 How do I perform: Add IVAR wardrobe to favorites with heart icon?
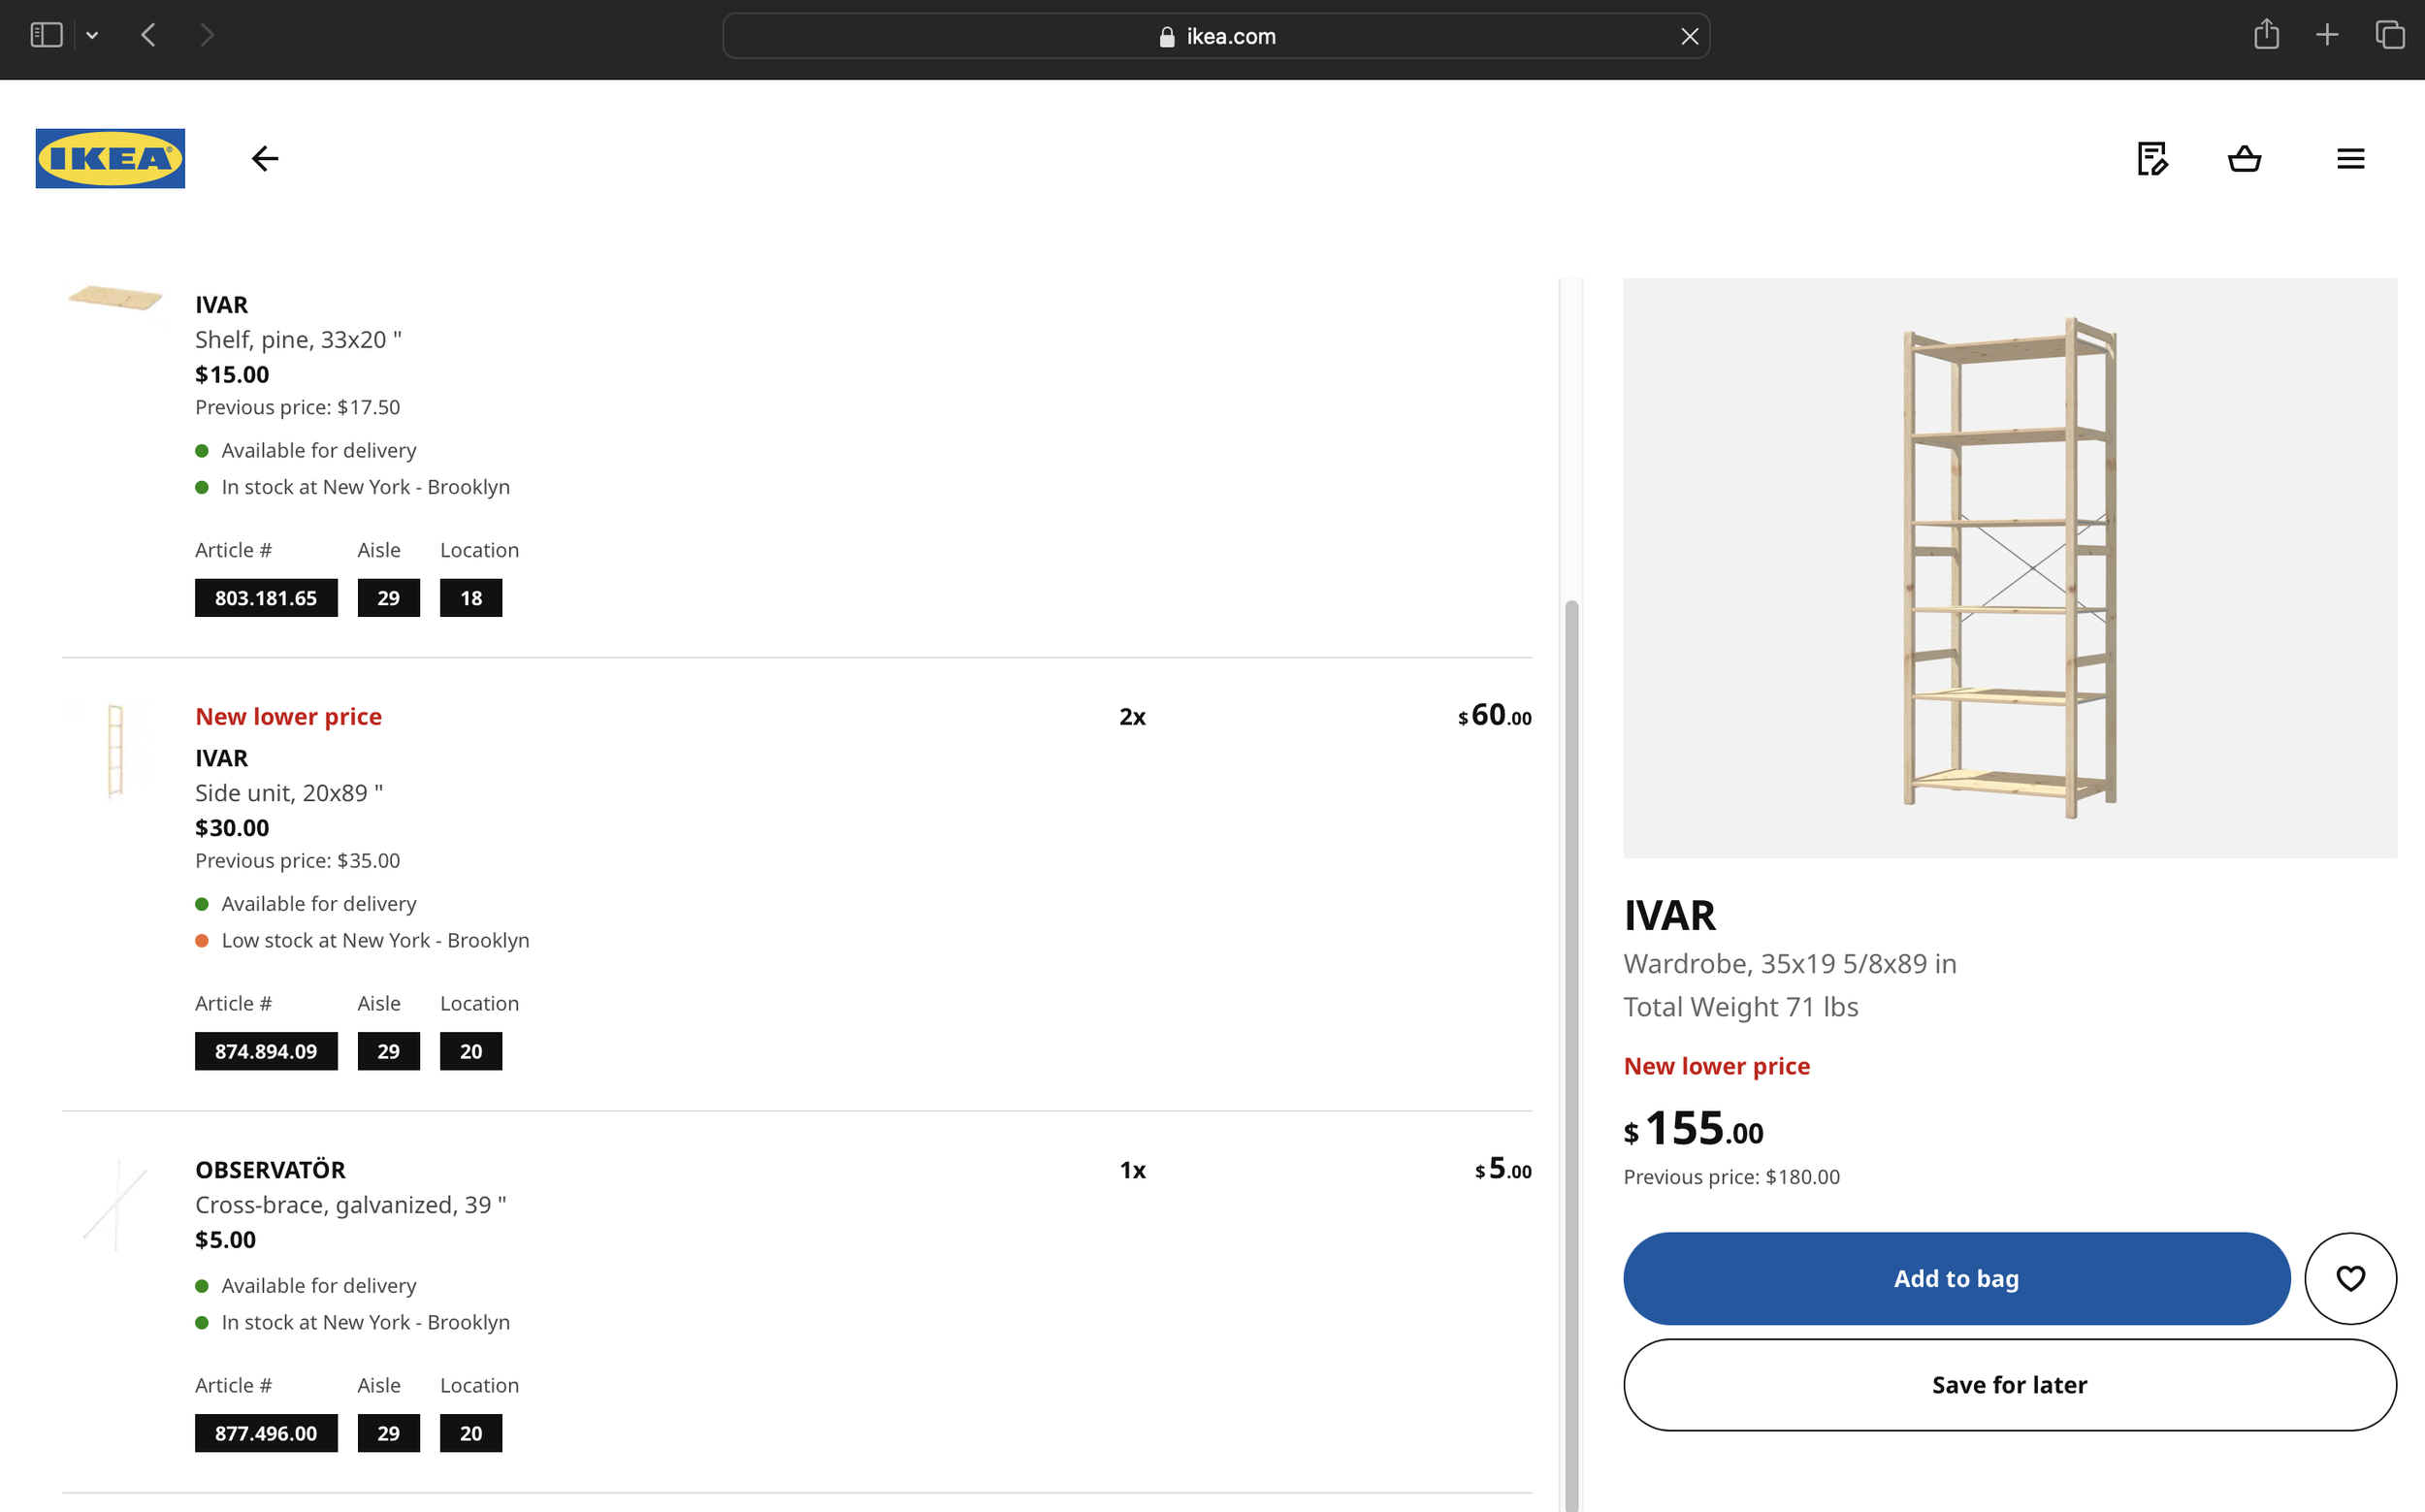(x=2350, y=1278)
